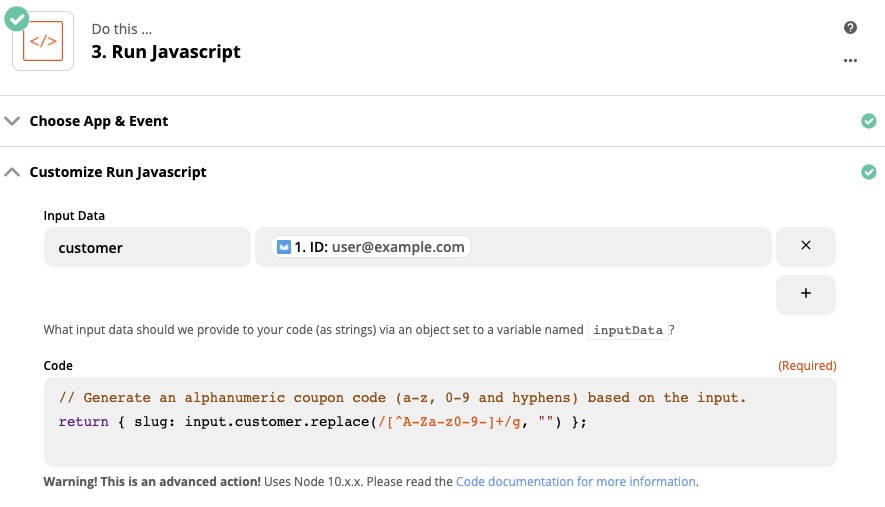This screenshot has width=885, height=507.
Task: Open the Code documentation link
Action: pyautogui.click(x=575, y=482)
